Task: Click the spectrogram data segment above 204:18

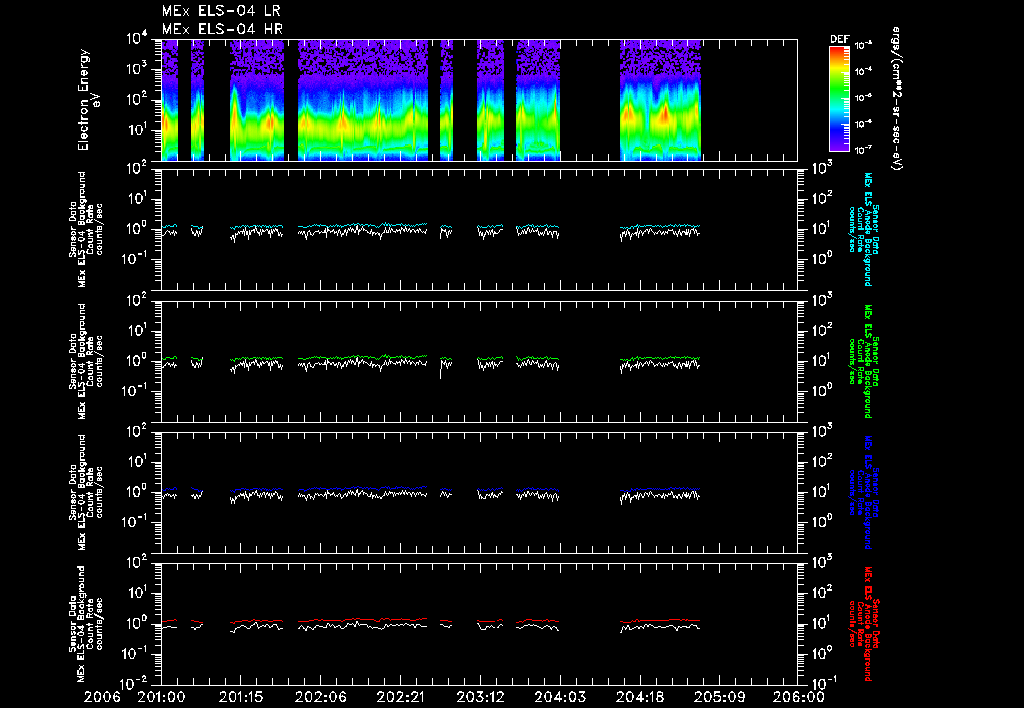Action: pyautogui.click(x=660, y=100)
